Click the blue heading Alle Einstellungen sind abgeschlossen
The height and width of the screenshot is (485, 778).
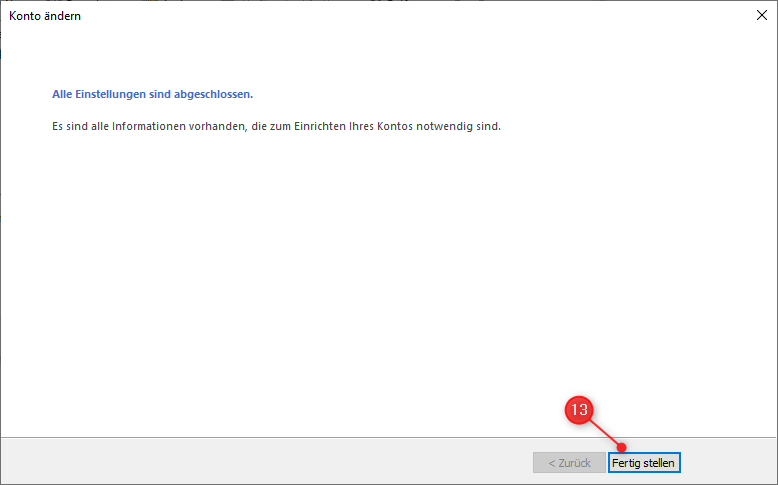tap(152, 95)
